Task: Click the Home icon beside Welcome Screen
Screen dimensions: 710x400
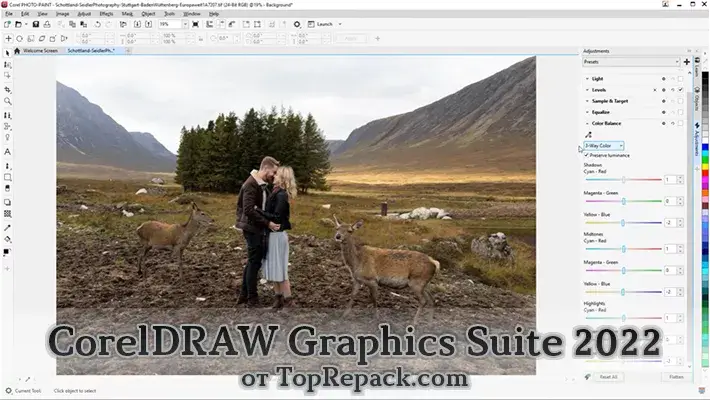Action: click(x=17, y=51)
